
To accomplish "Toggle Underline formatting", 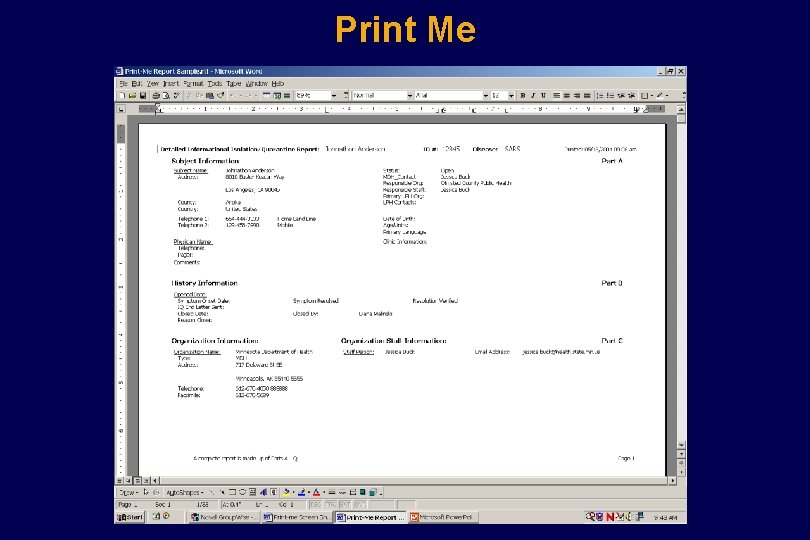I will (x=543, y=96).
